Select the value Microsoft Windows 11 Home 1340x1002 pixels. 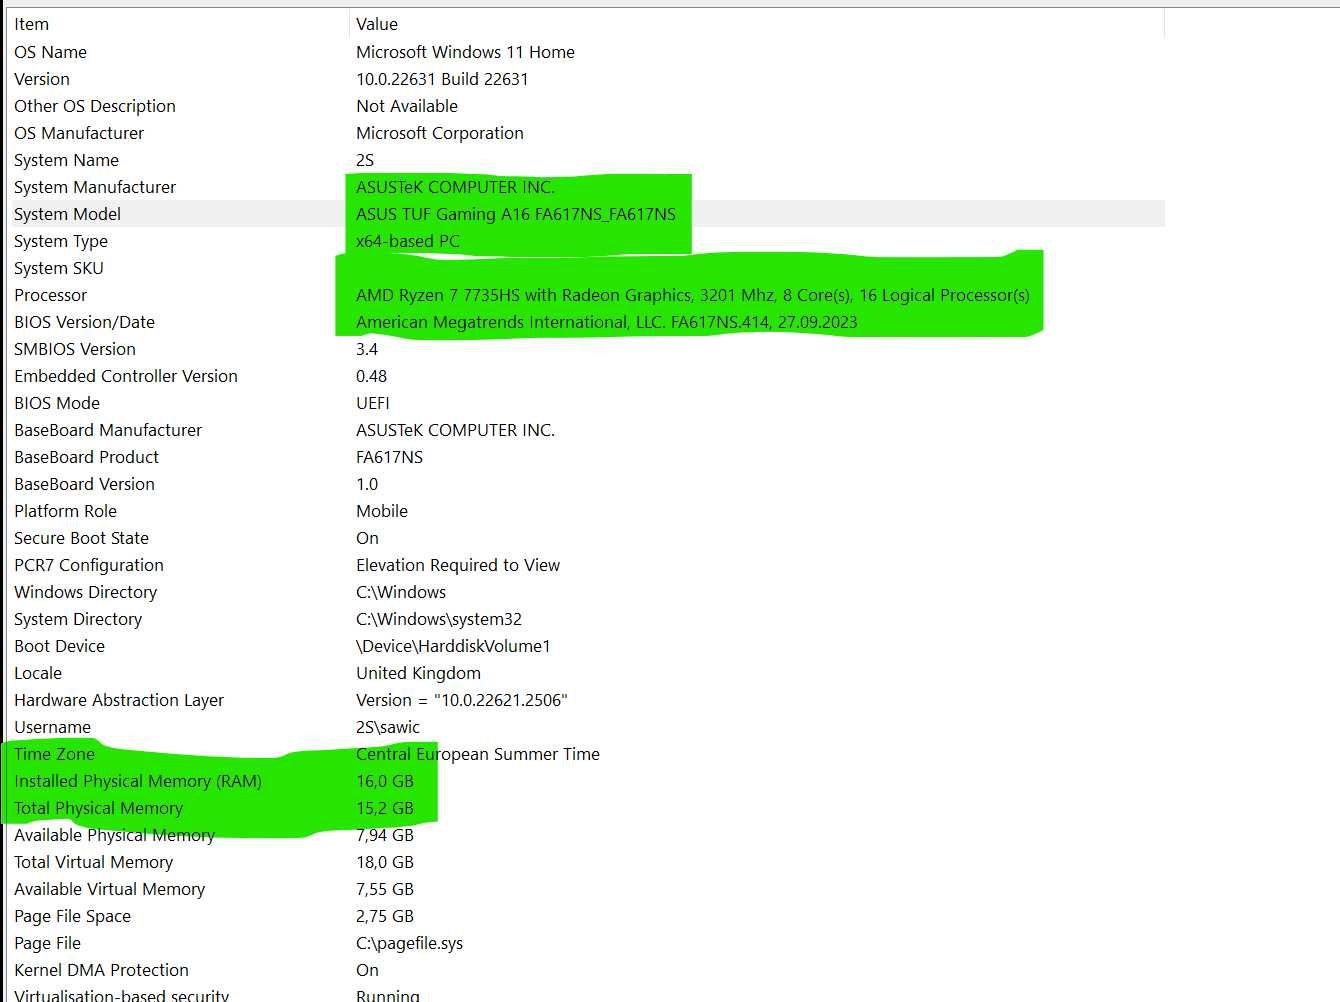point(465,52)
